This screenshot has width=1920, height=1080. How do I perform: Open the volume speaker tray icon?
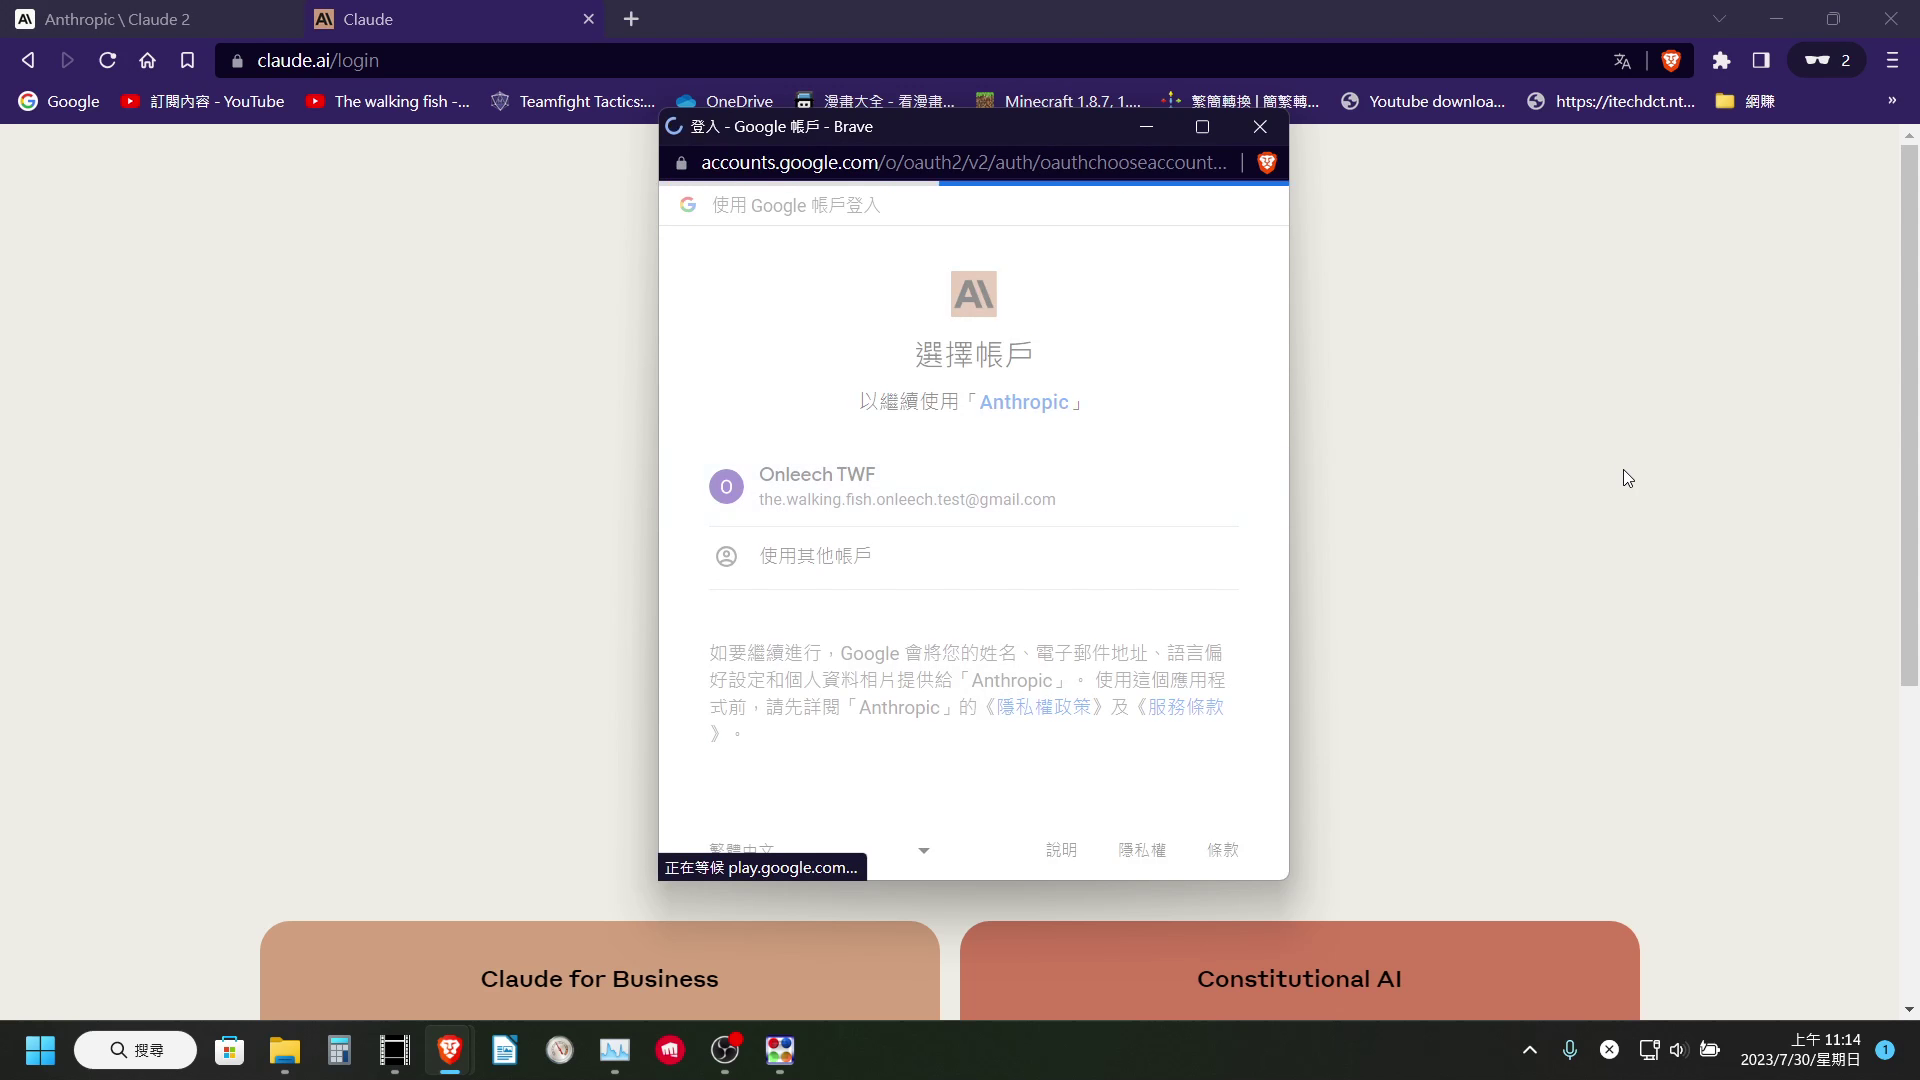(x=1678, y=1050)
